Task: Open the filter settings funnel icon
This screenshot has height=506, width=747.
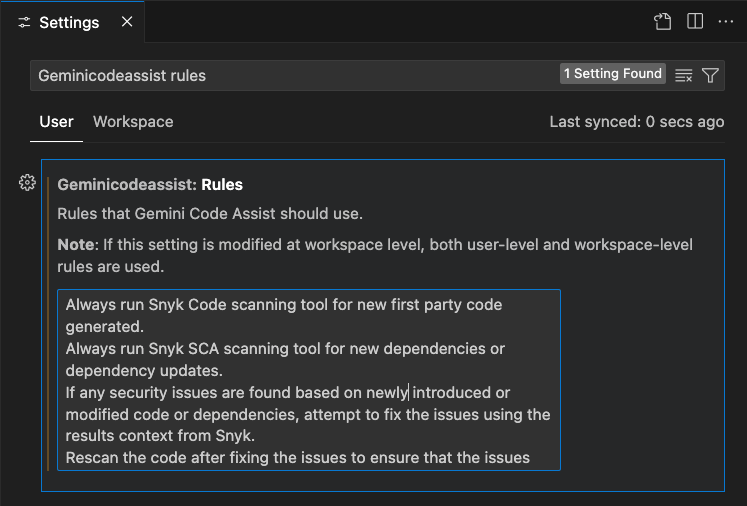Action: 710,75
